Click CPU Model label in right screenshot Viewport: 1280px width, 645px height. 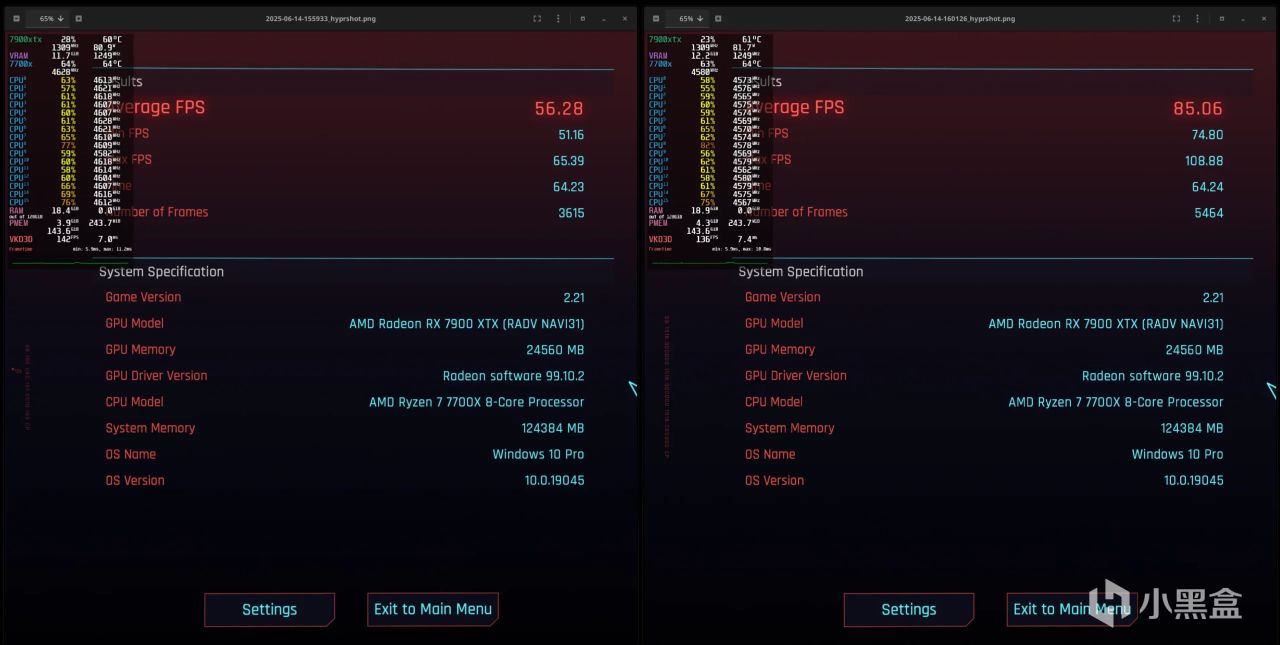tap(774, 402)
